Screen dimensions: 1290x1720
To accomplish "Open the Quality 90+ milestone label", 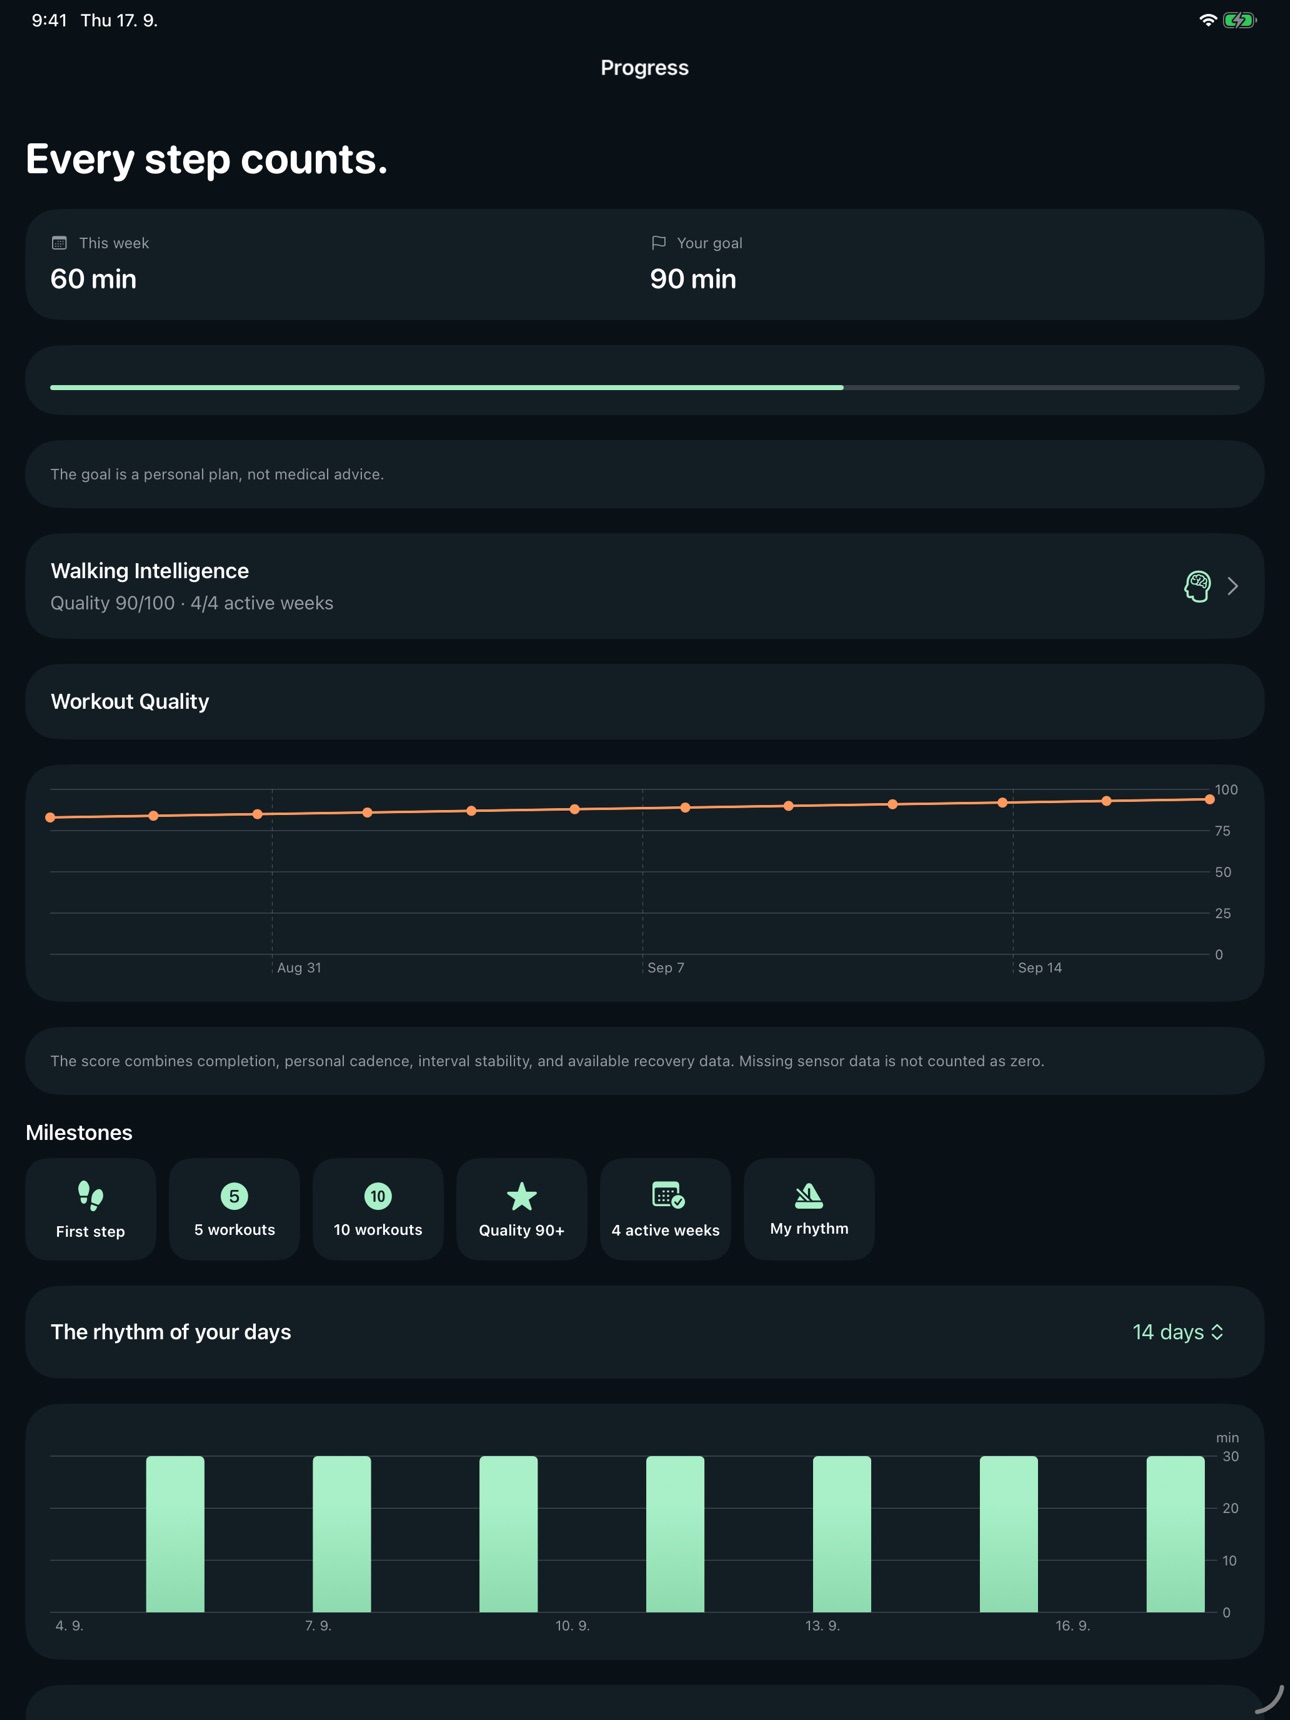I will (522, 1231).
